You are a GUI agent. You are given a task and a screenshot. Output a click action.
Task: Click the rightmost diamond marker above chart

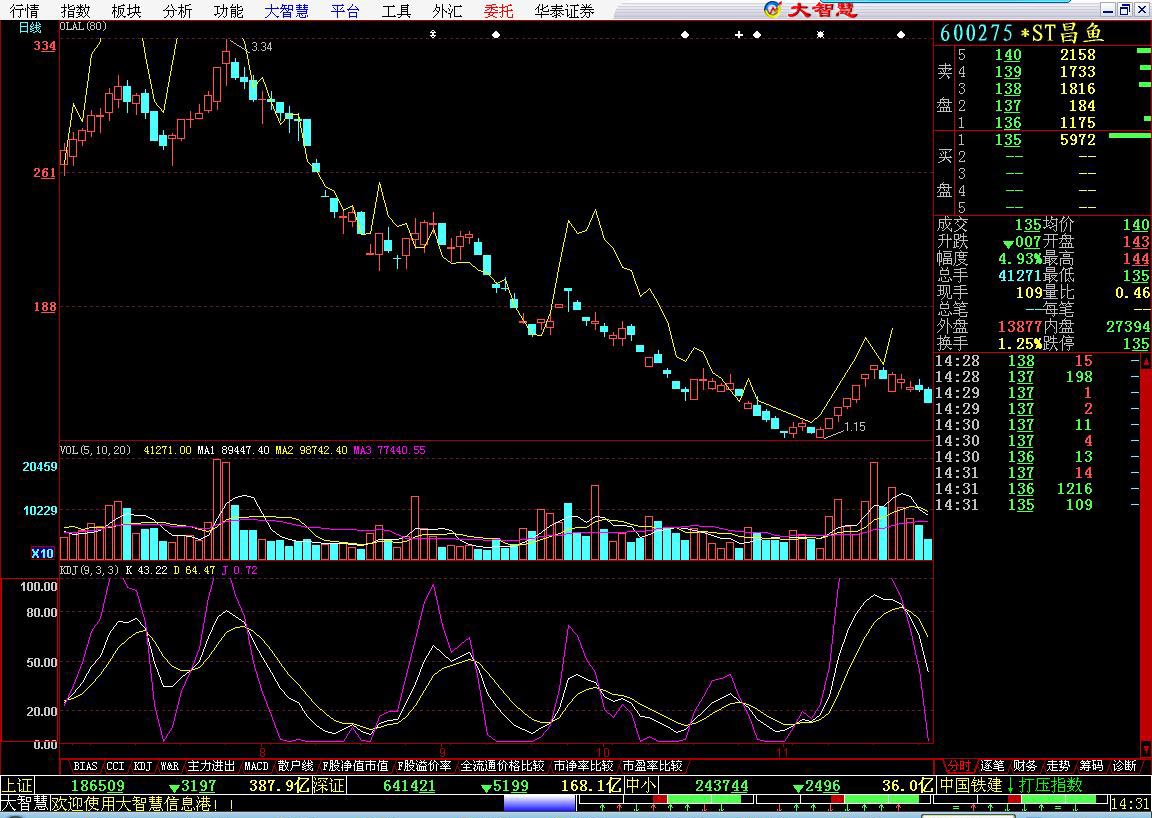click(901, 34)
